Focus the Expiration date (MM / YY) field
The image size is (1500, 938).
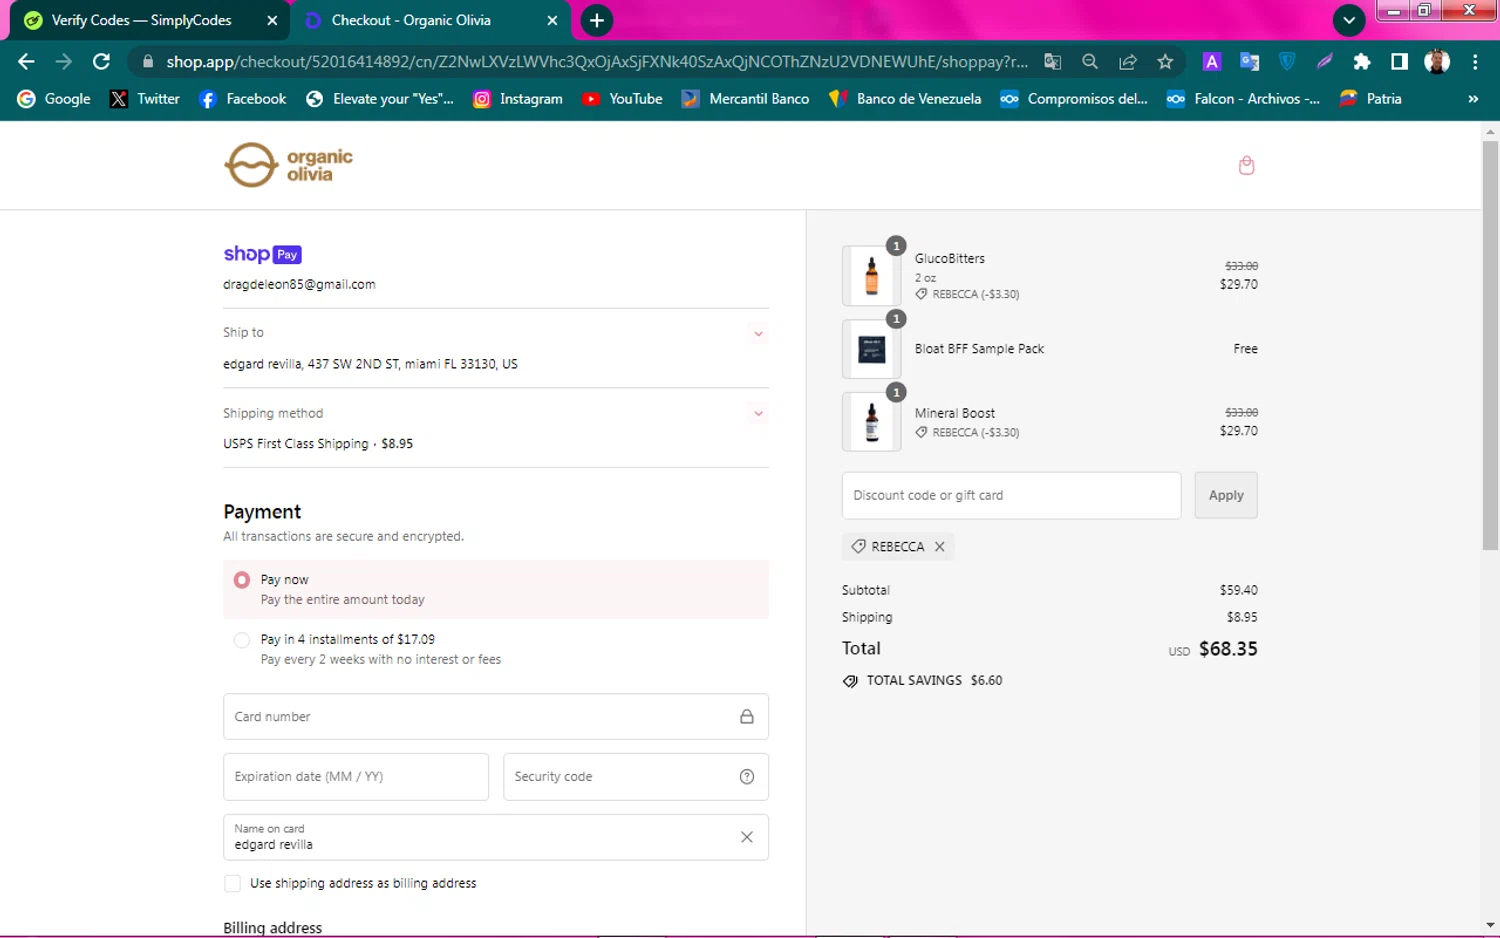pos(356,777)
